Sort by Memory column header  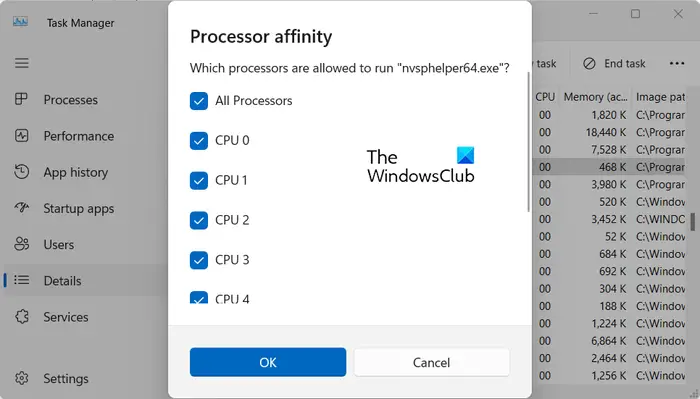tap(595, 97)
